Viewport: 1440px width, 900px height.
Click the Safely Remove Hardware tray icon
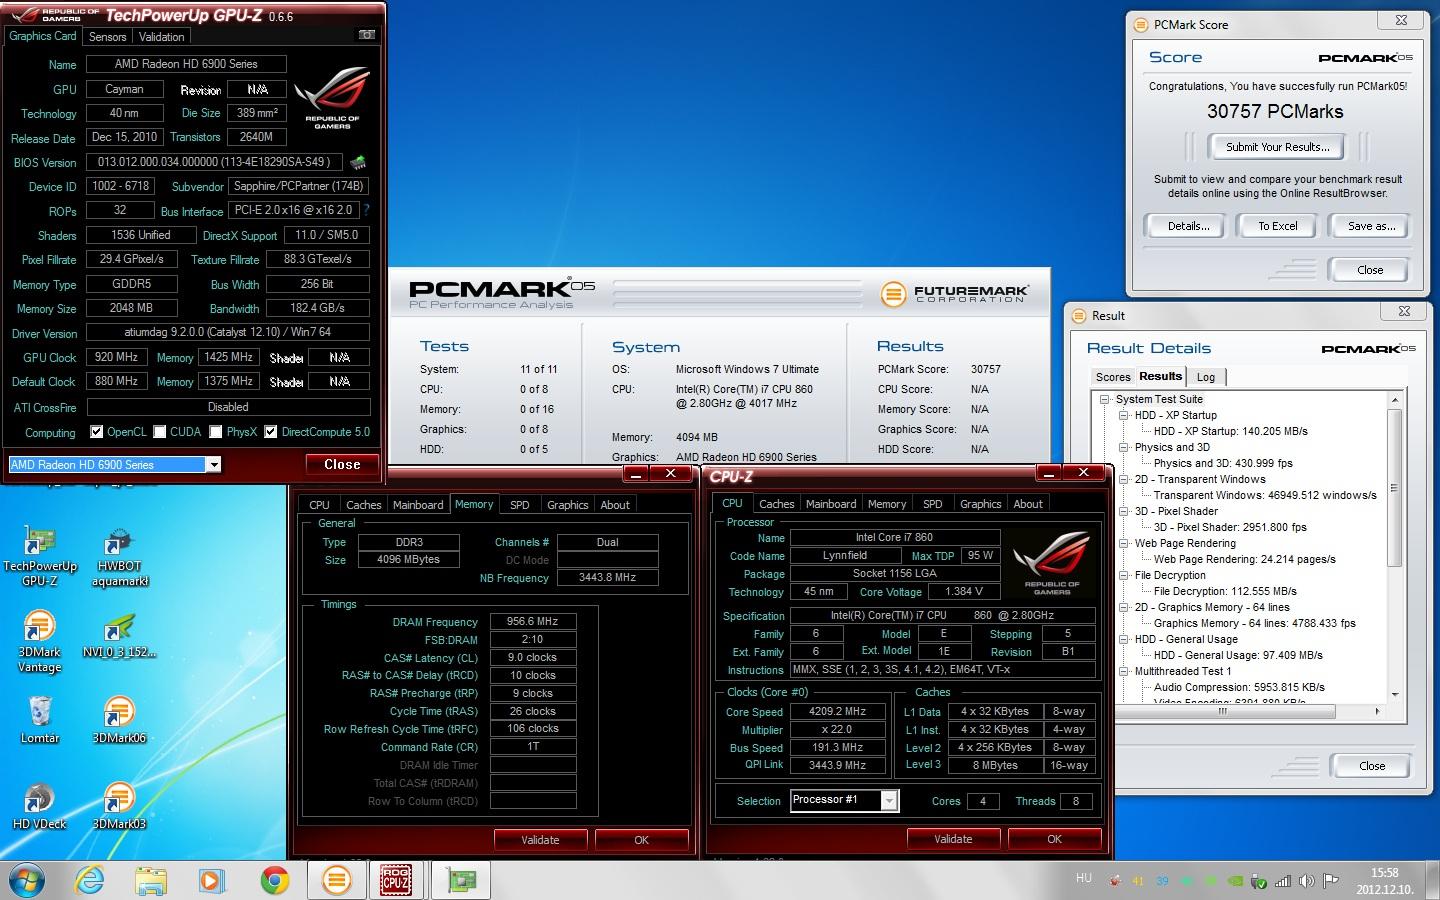1259,881
